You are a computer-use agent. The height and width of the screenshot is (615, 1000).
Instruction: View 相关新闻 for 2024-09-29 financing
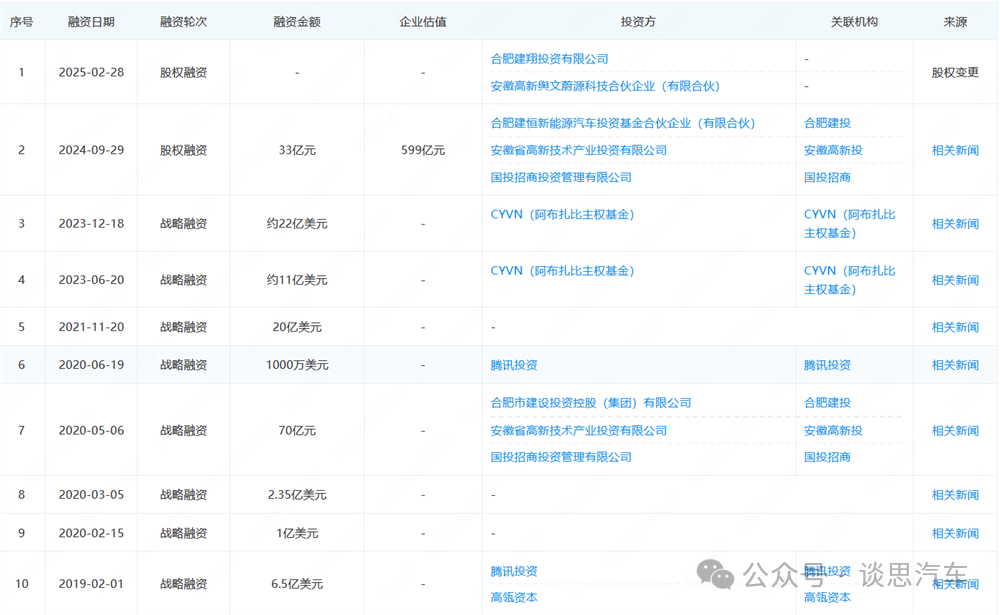pos(955,151)
